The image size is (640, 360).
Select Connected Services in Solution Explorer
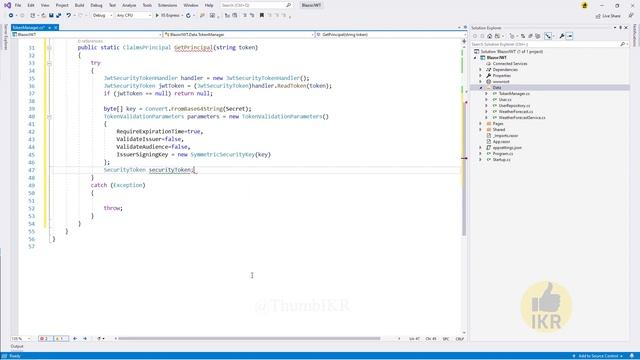(x=510, y=64)
